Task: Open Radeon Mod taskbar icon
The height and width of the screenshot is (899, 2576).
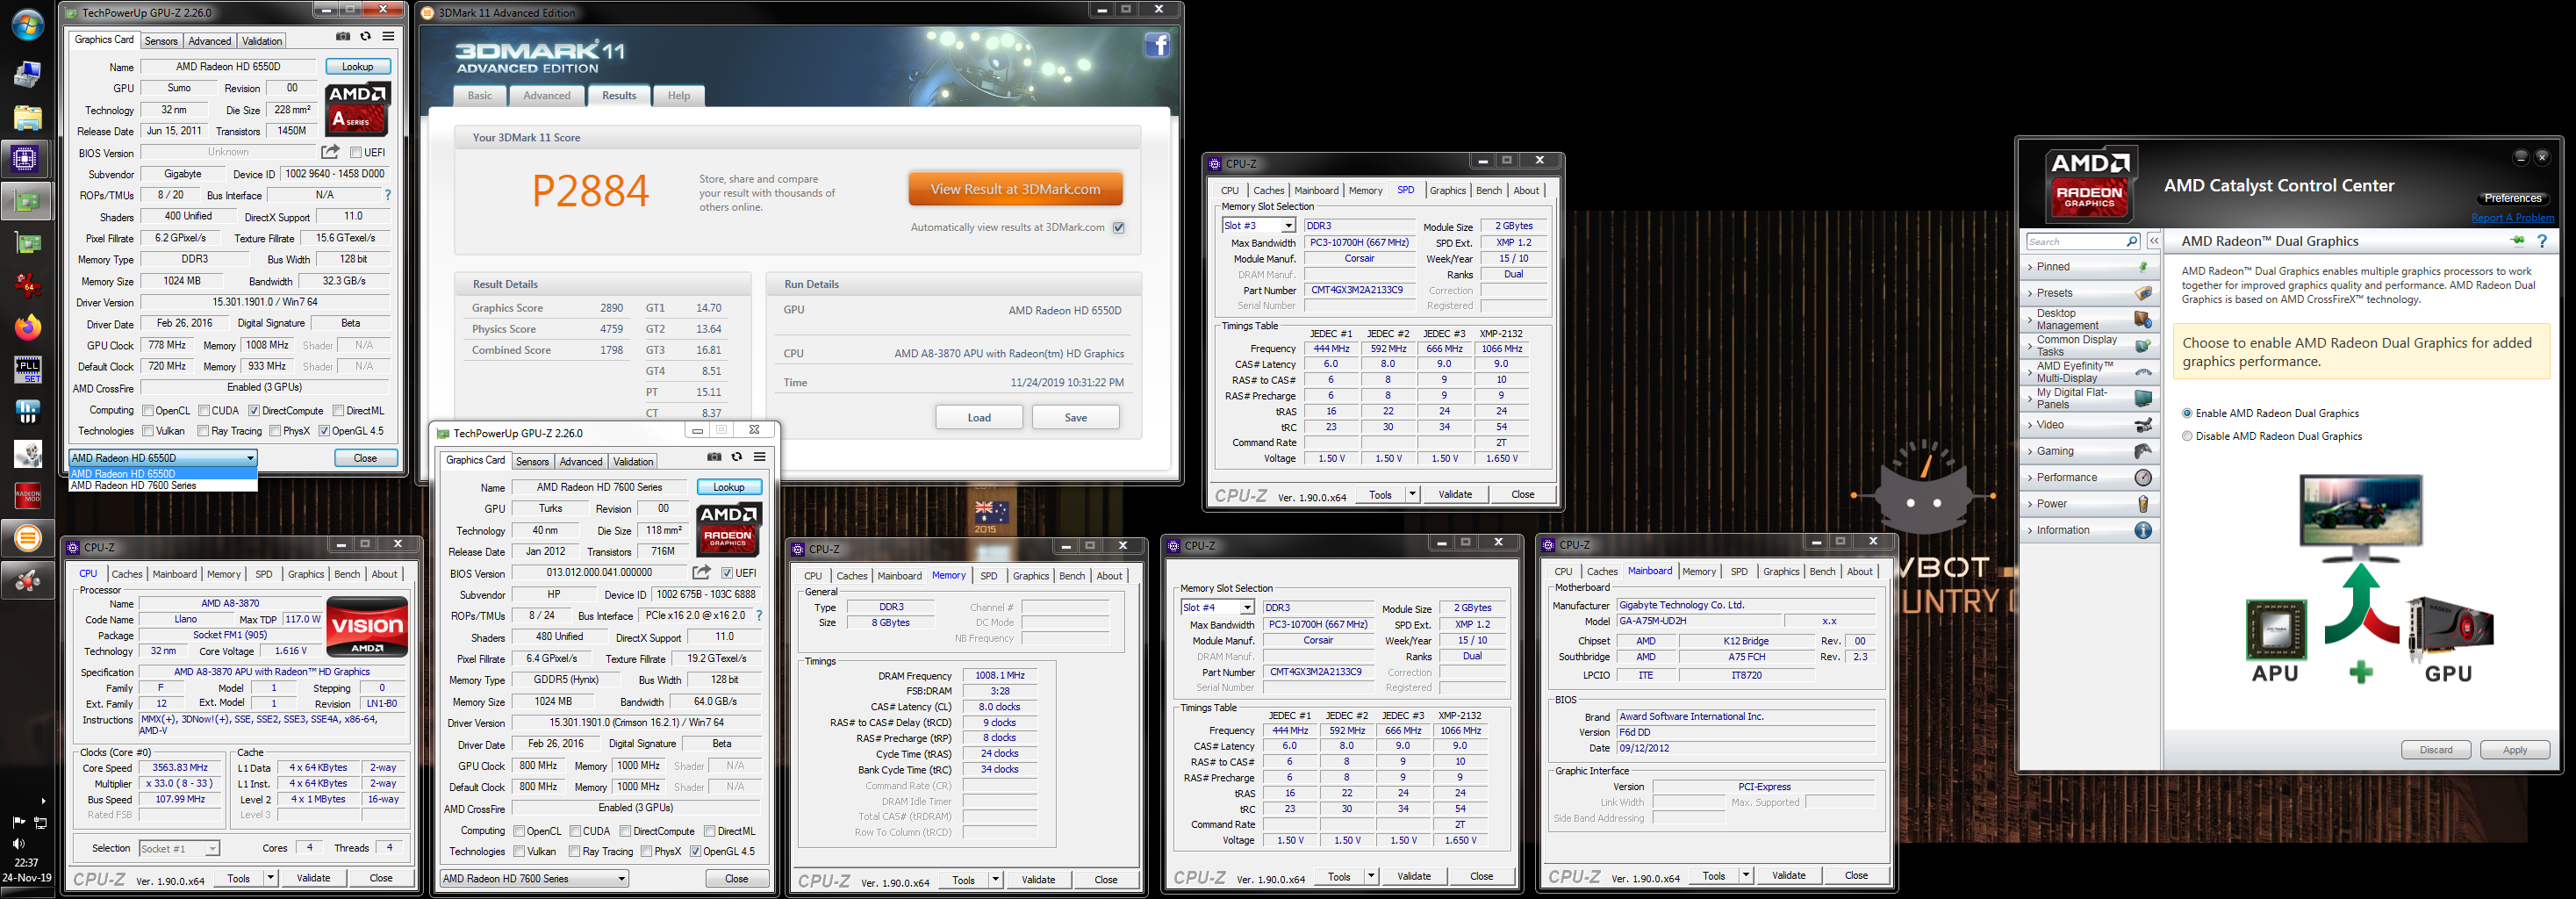Action: [x=27, y=496]
